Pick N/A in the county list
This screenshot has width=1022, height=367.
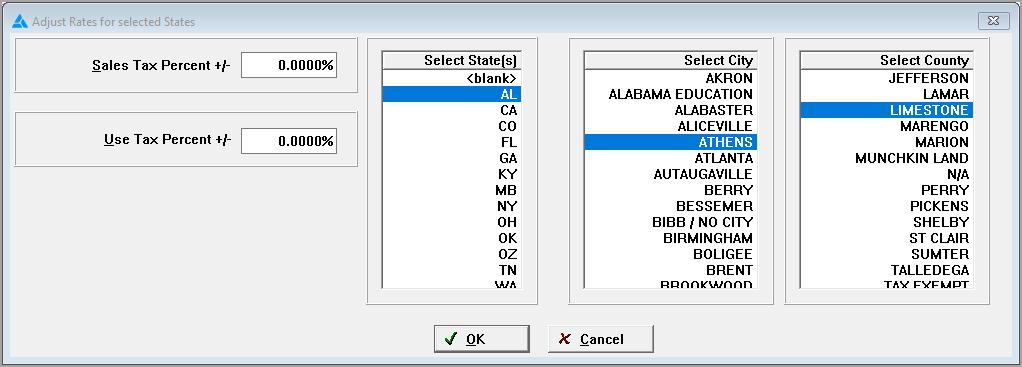[886, 174]
